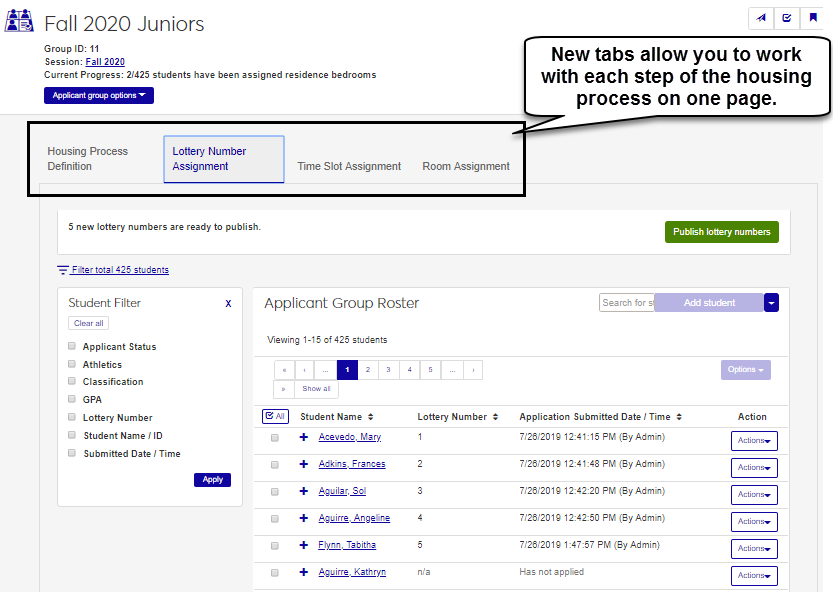The image size is (833, 592).
Task: Click the Publish lottery numbers button
Action: [x=721, y=231]
